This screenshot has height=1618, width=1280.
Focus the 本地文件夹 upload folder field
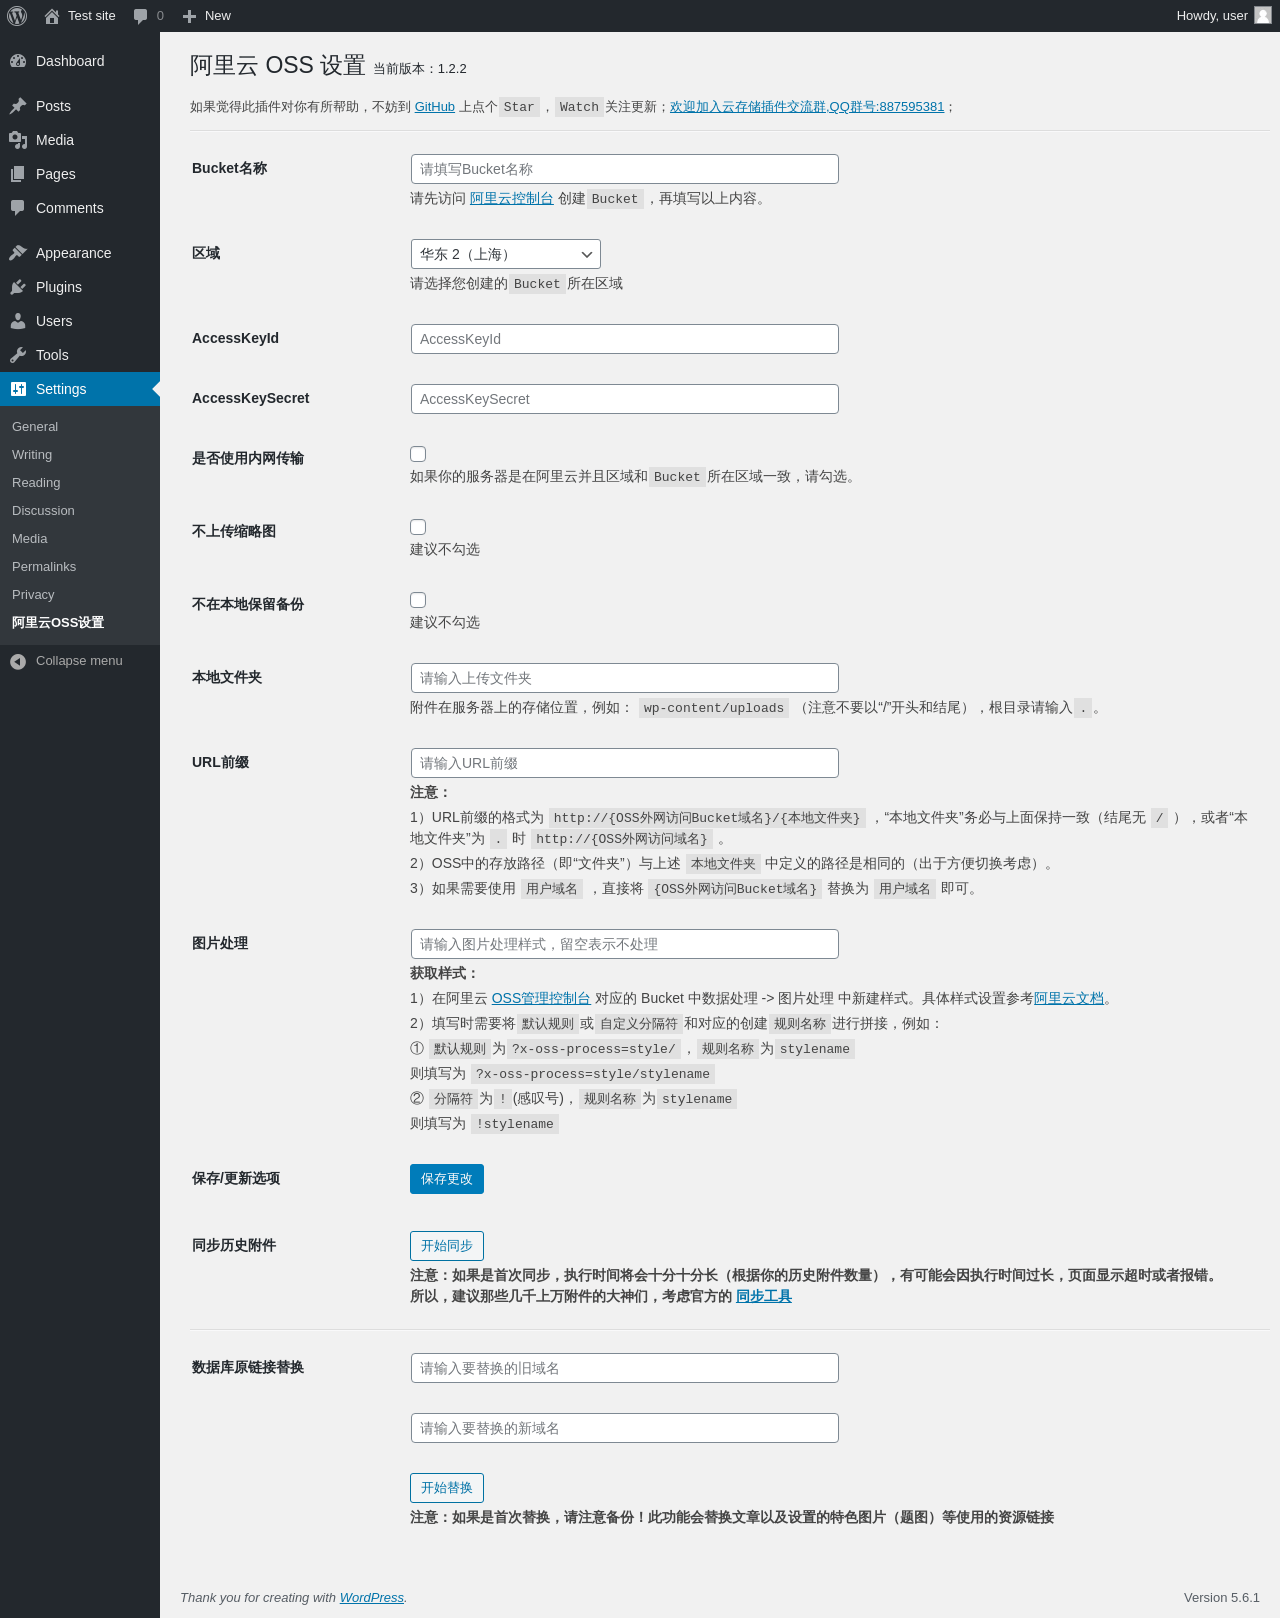(x=625, y=678)
